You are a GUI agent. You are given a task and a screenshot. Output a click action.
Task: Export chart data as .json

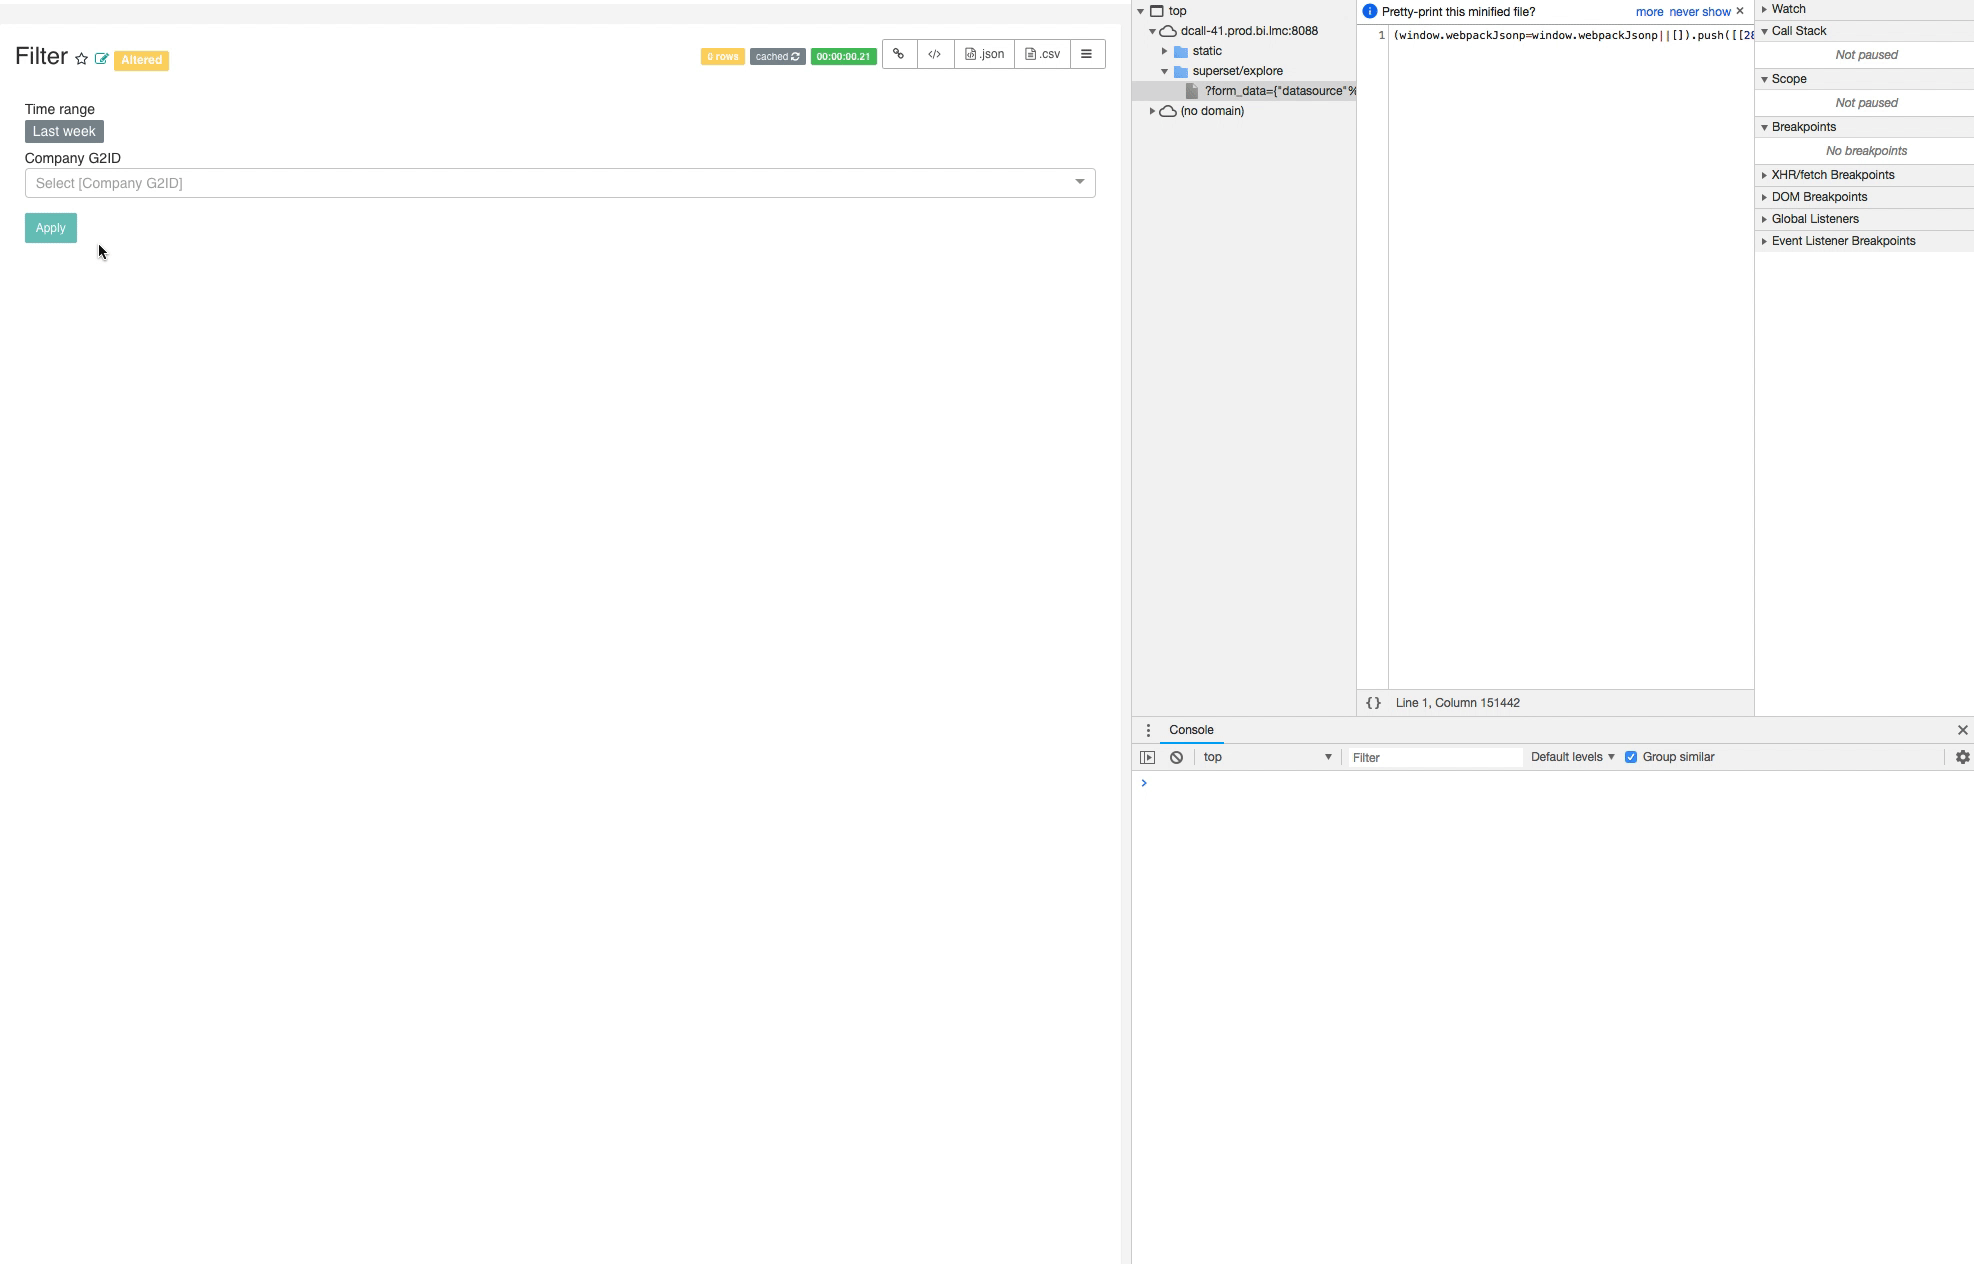[983, 54]
